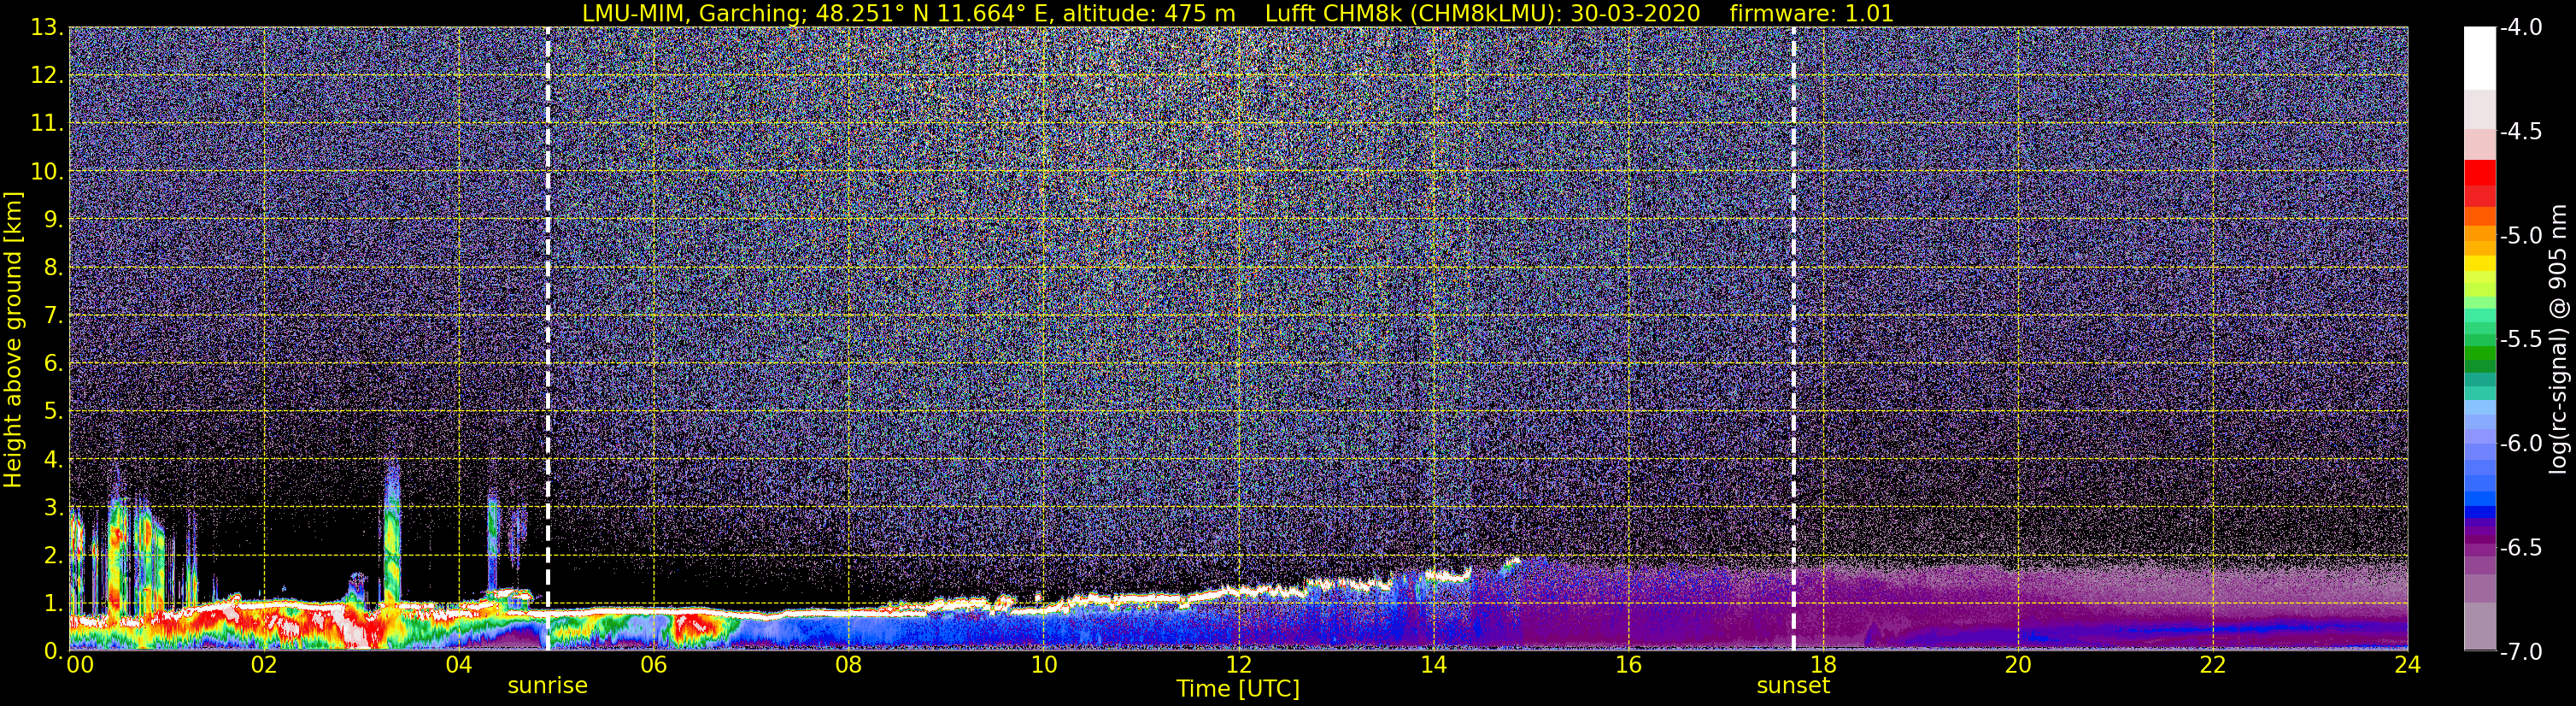Viewport: 2576px width, 706px height.
Task: Click the time axis tick label '06'
Action: tap(654, 665)
